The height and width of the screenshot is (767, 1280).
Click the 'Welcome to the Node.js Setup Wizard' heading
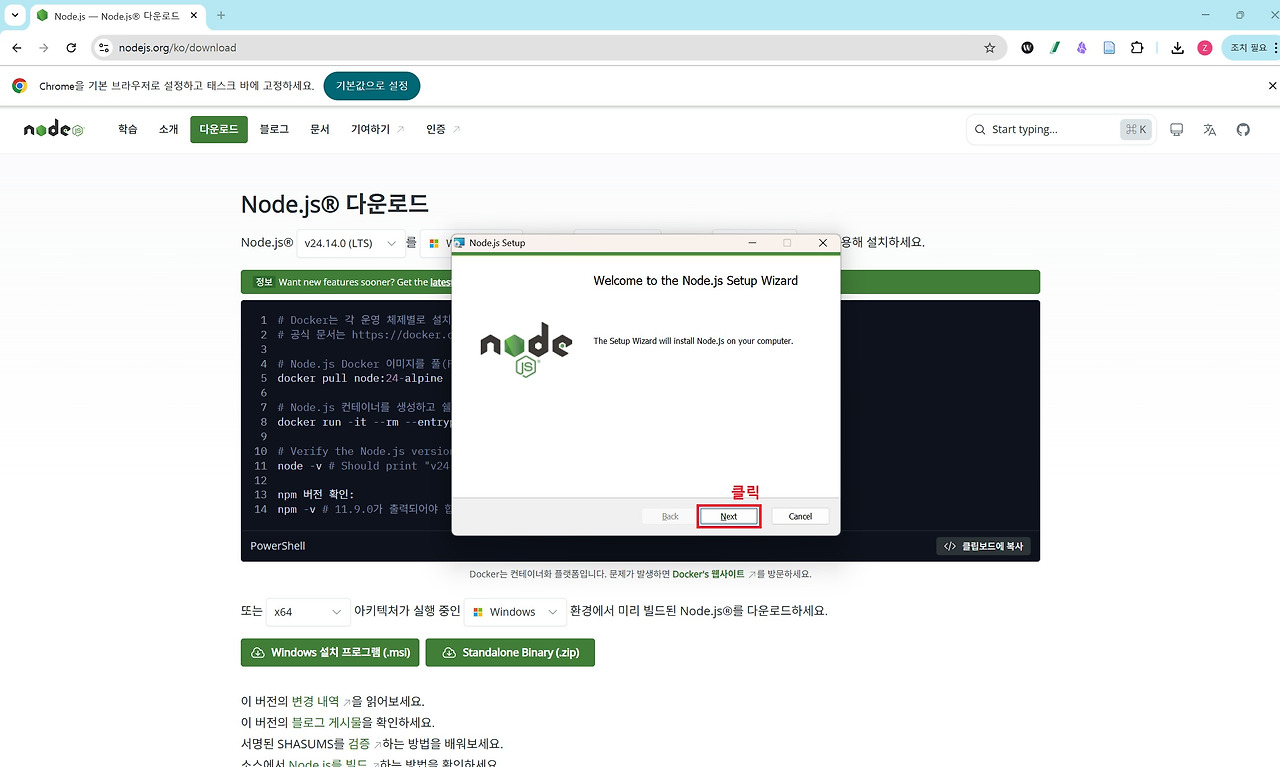click(x=696, y=281)
